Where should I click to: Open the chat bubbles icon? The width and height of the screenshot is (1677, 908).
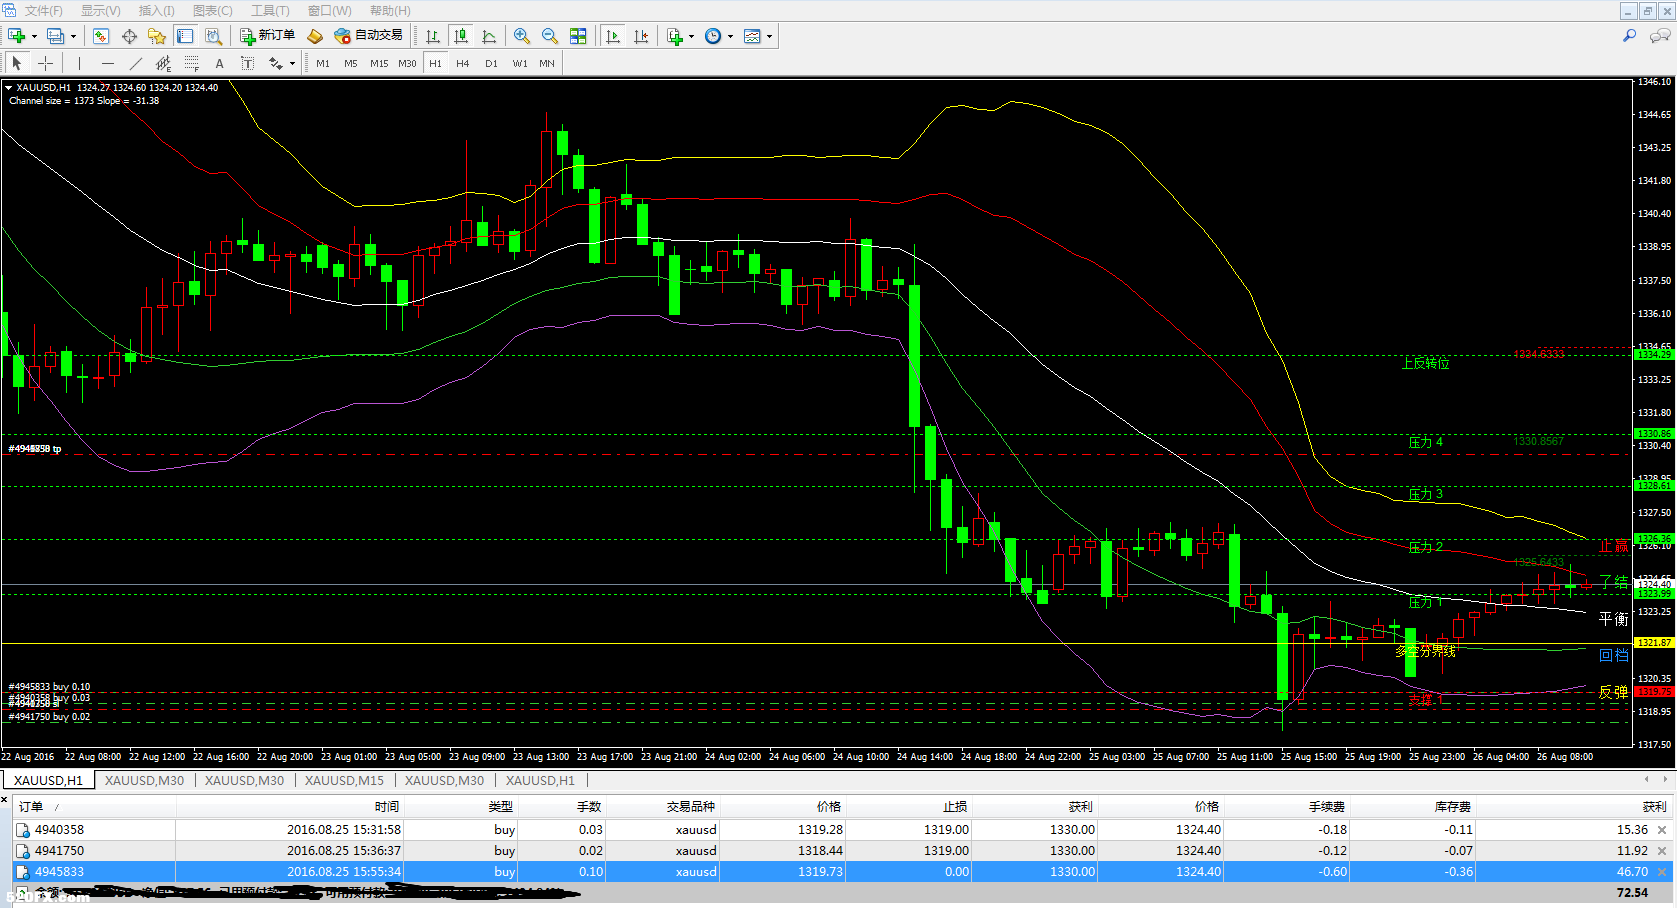1660,36
